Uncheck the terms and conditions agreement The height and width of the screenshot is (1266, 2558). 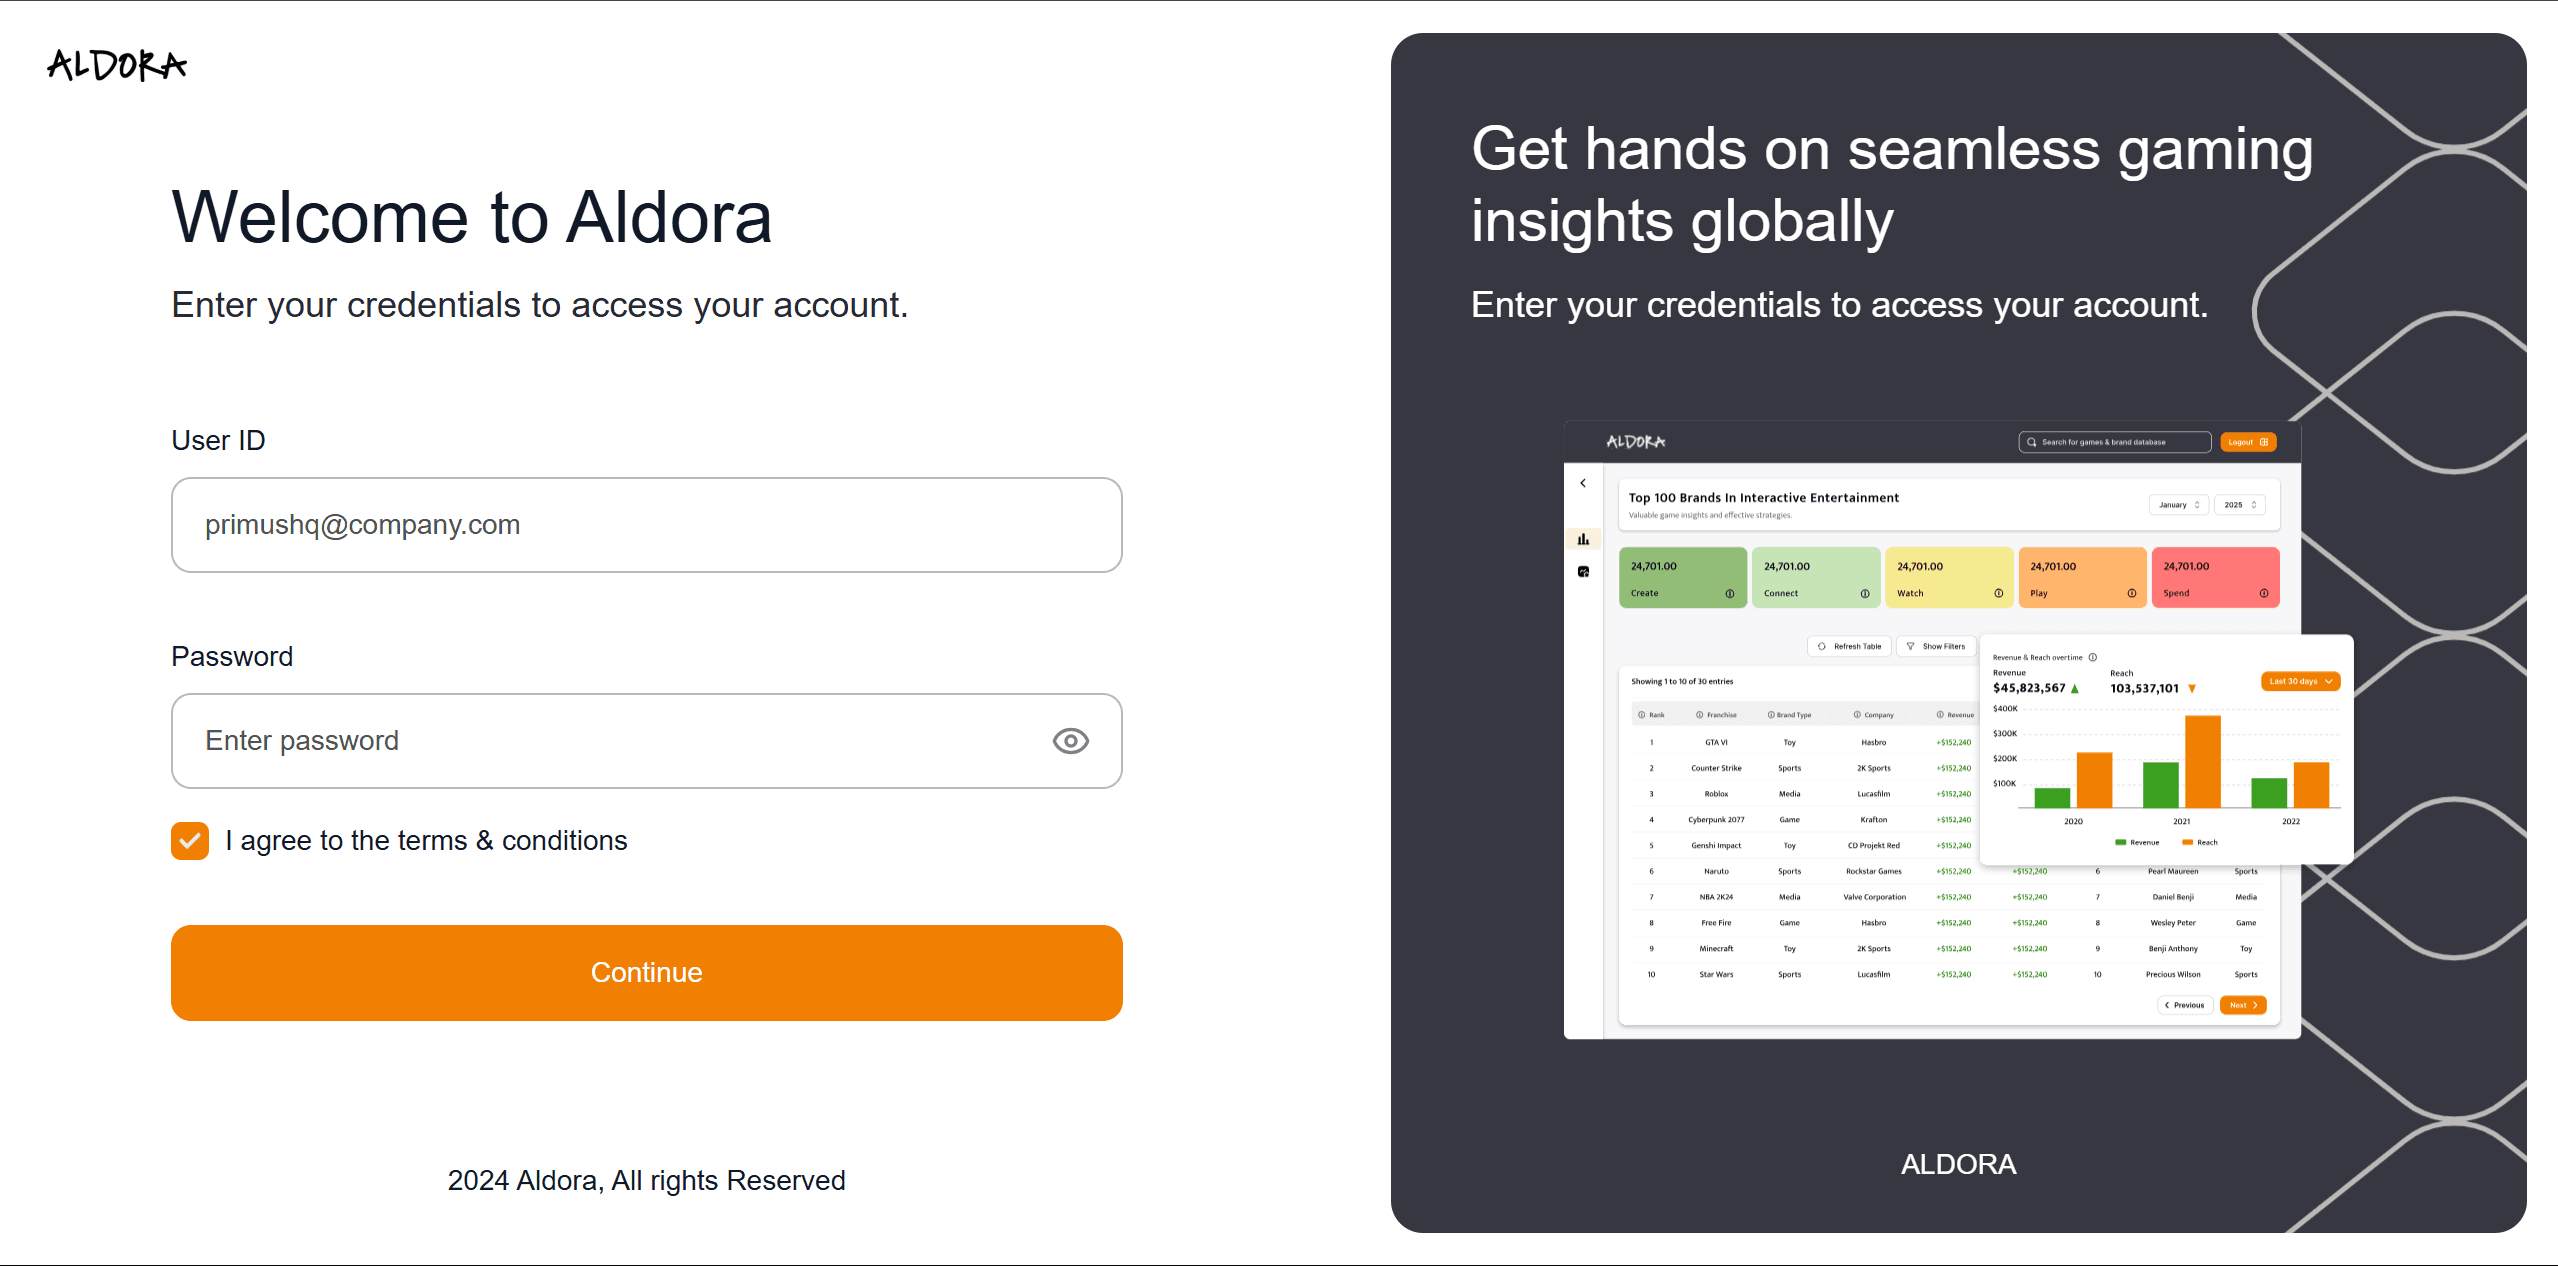coord(189,841)
